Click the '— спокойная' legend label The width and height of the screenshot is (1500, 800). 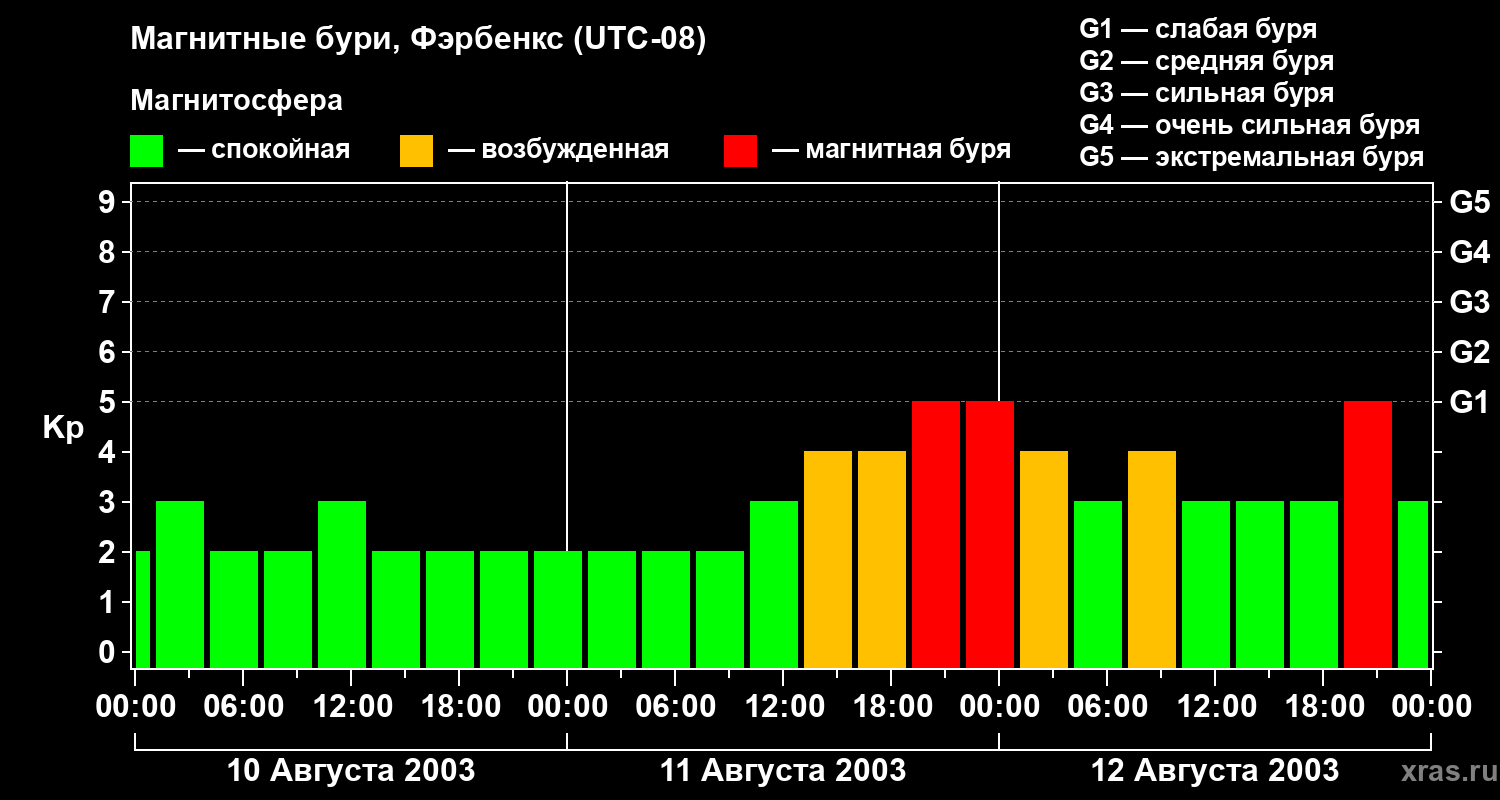click(x=264, y=150)
